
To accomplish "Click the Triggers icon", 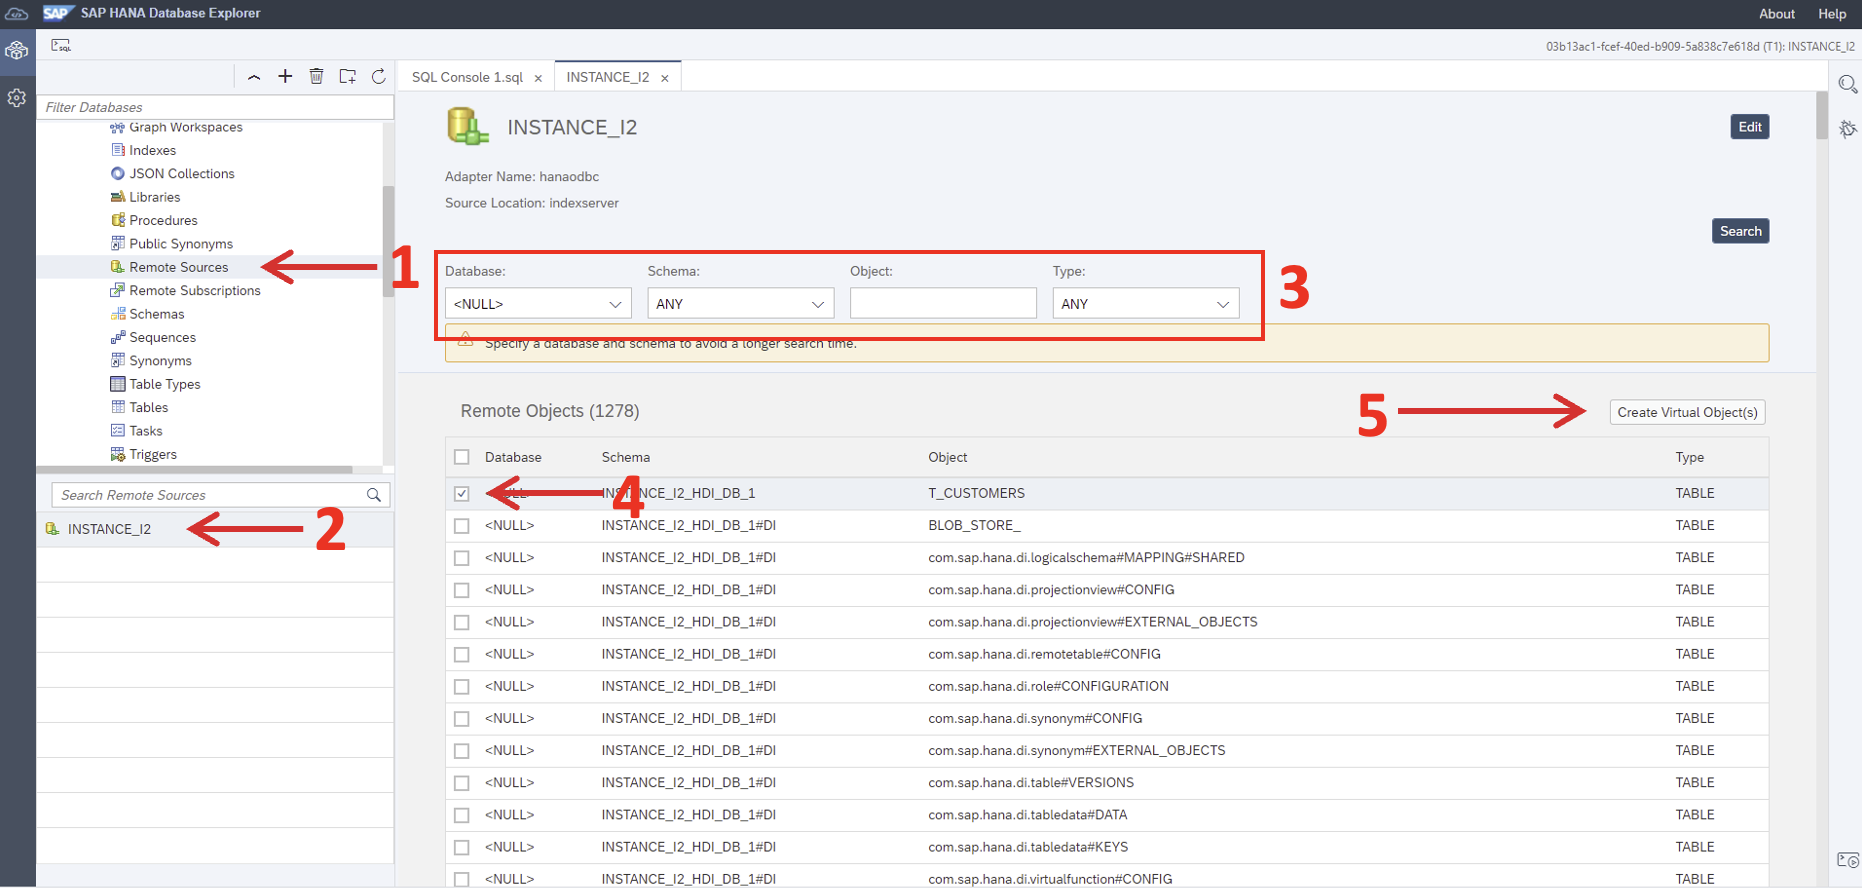I will click(117, 454).
